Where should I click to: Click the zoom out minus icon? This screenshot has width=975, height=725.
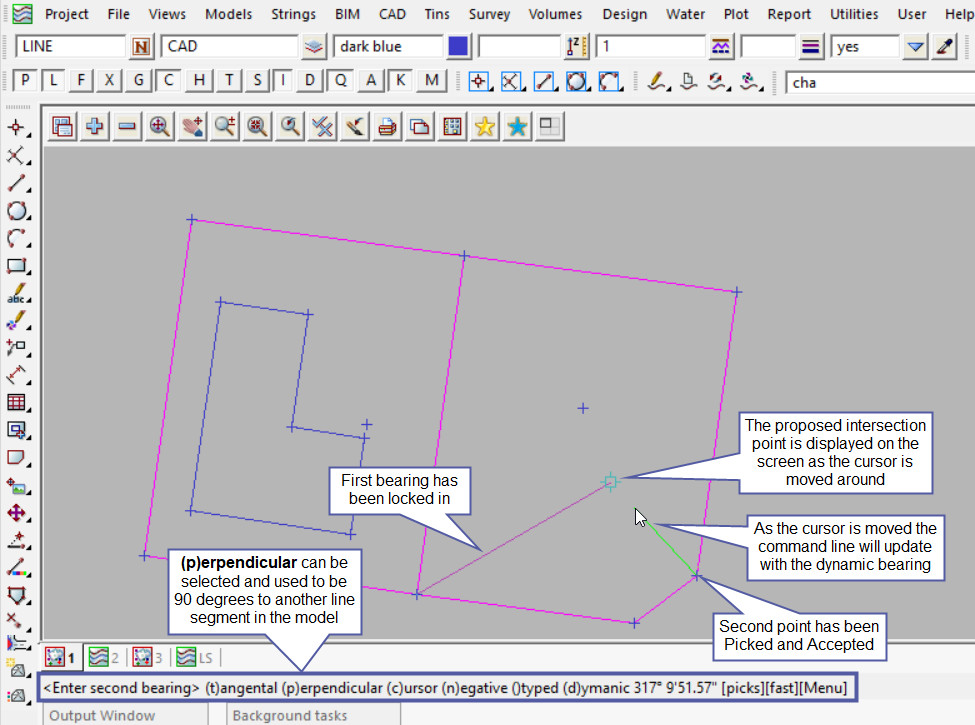pyautogui.click(x=127, y=126)
